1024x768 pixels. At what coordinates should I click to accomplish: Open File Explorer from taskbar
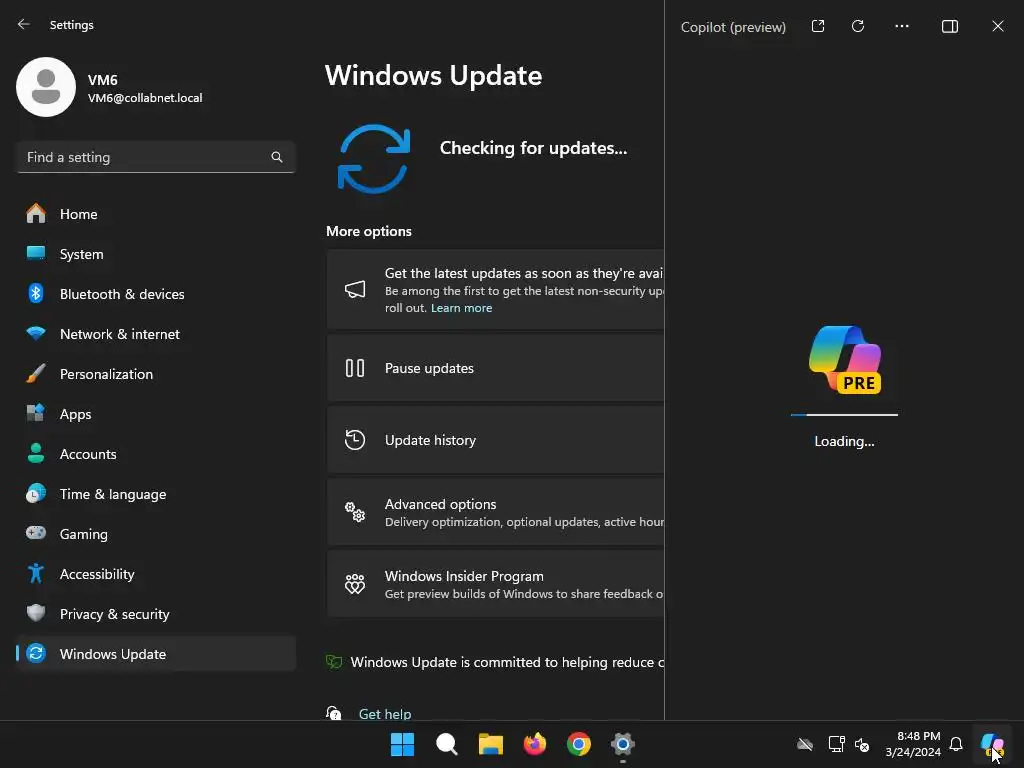(x=490, y=744)
